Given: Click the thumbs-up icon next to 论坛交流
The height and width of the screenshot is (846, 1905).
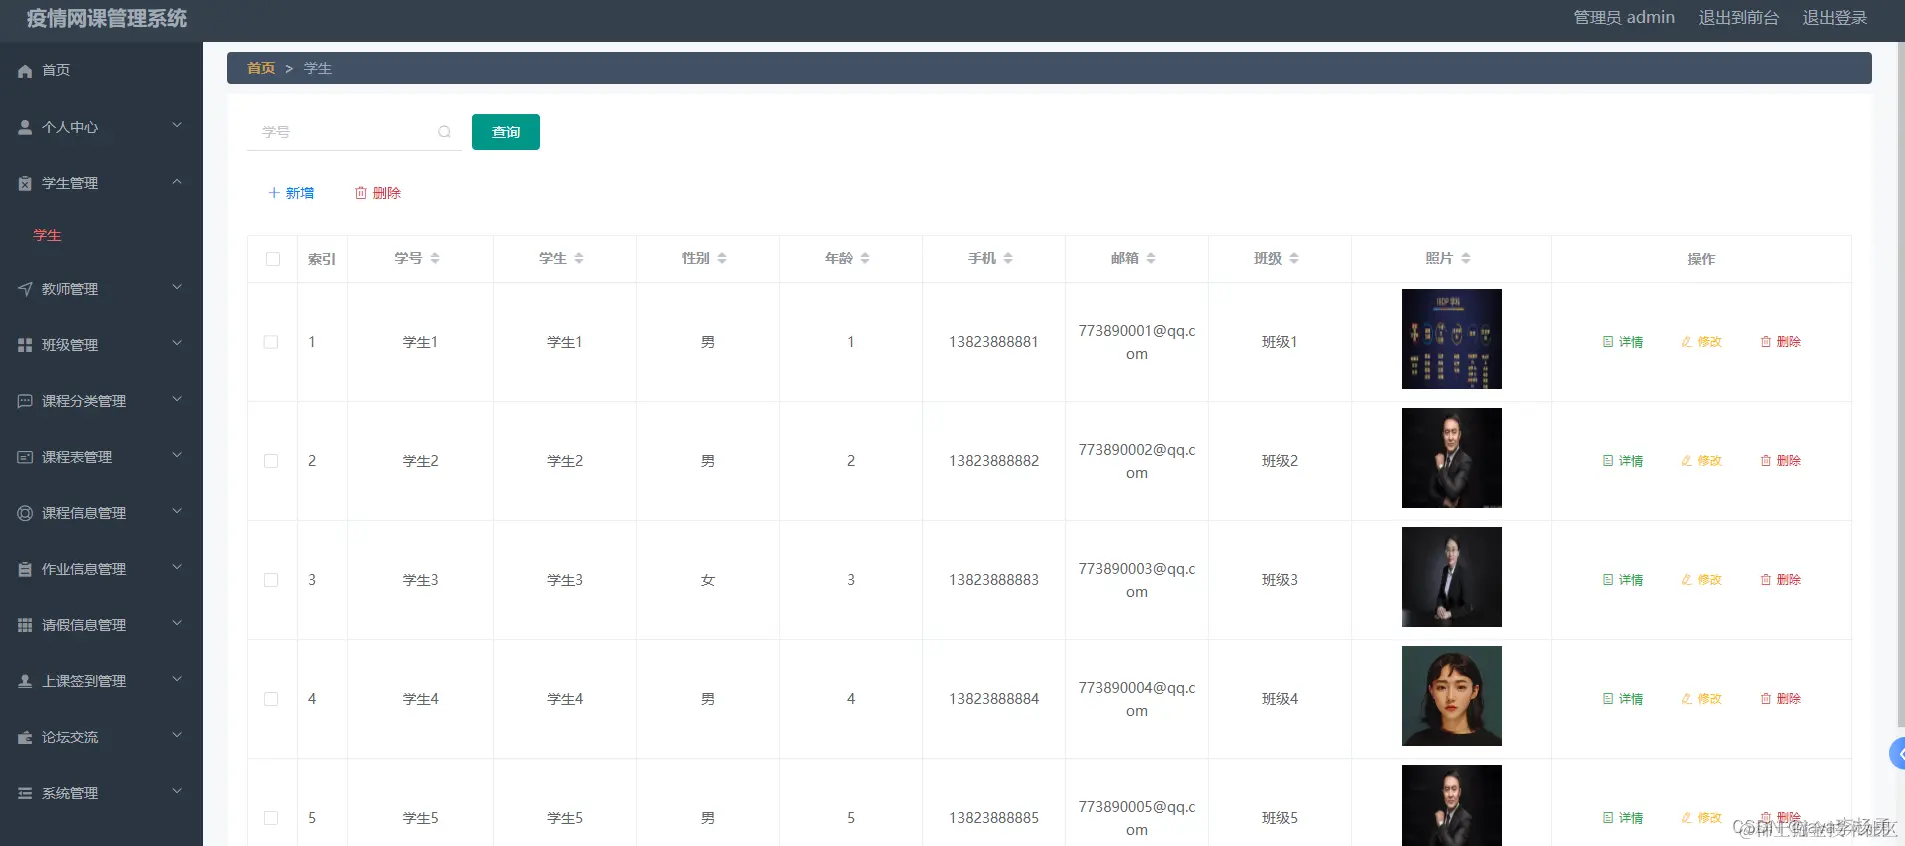Looking at the screenshot, I should point(25,737).
